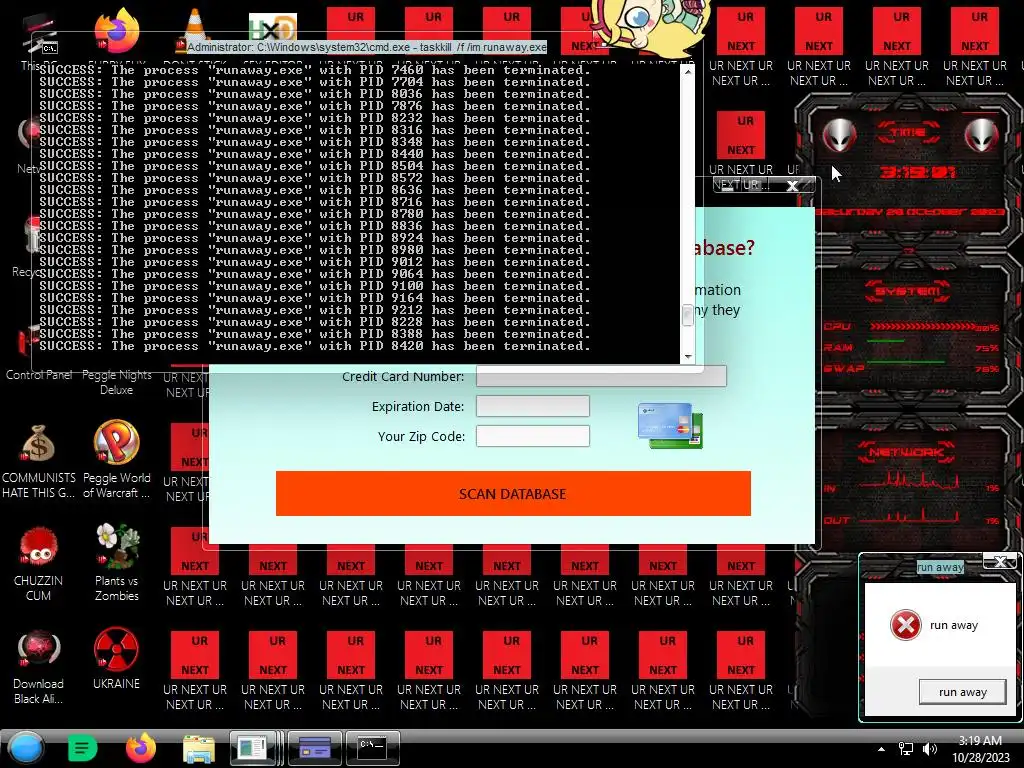The height and width of the screenshot is (768, 1024).
Task: Click the volume speaker tray icon
Action: pyautogui.click(x=930, y=749)
